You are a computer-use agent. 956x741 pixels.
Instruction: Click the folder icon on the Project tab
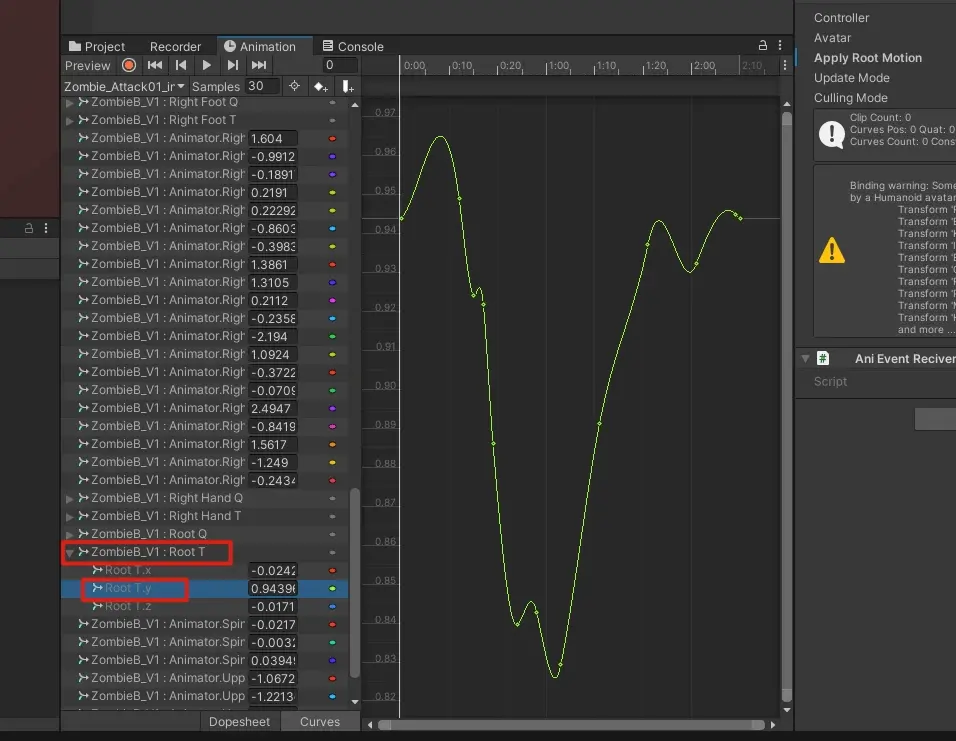coord(75,46)
